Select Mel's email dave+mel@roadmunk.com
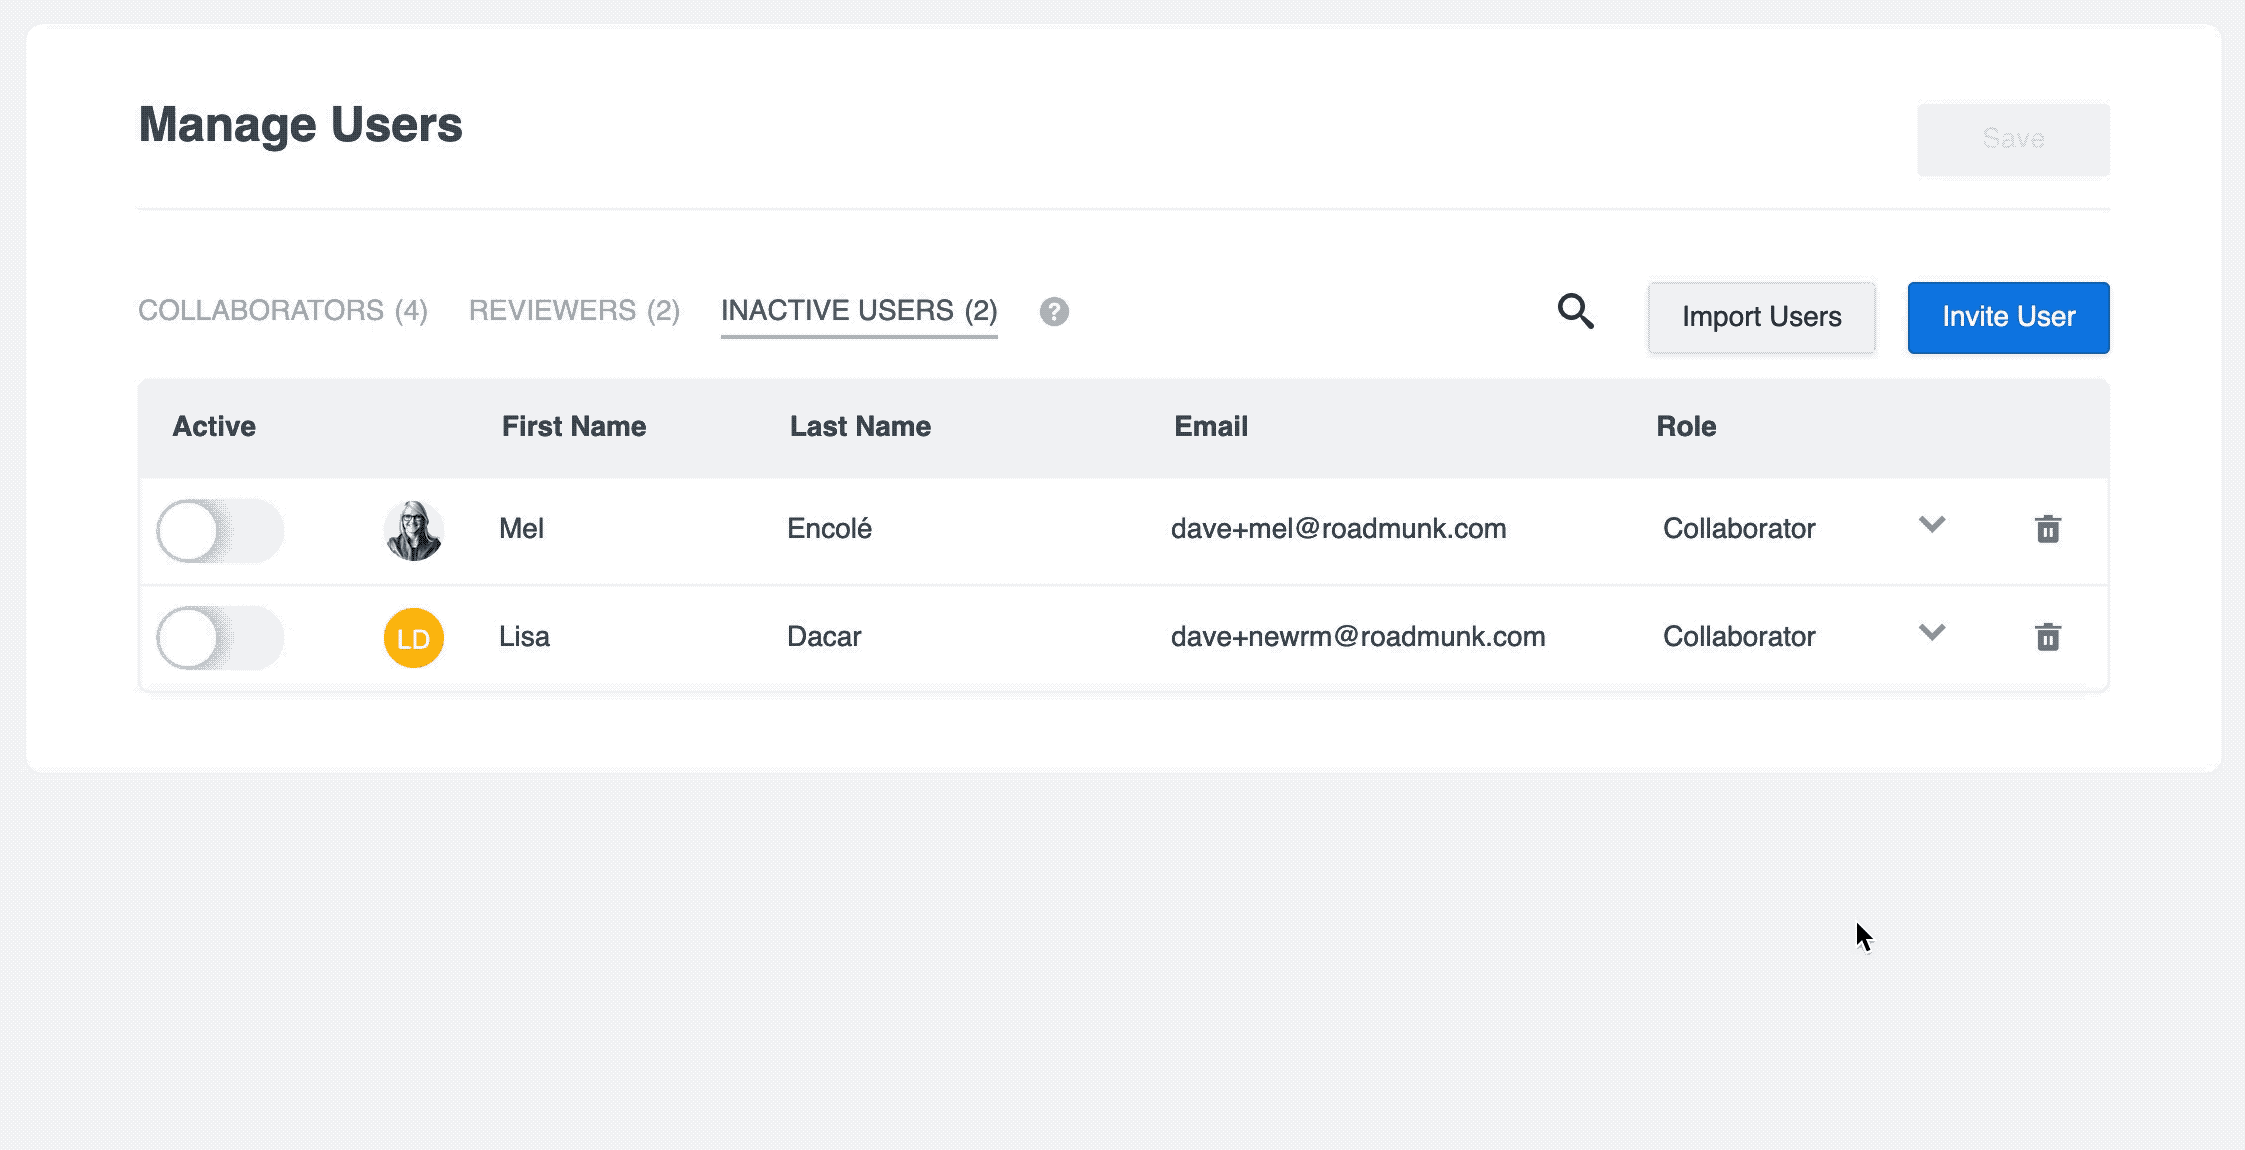Screen dimensions: 2245x1150 click(1340, 530)
